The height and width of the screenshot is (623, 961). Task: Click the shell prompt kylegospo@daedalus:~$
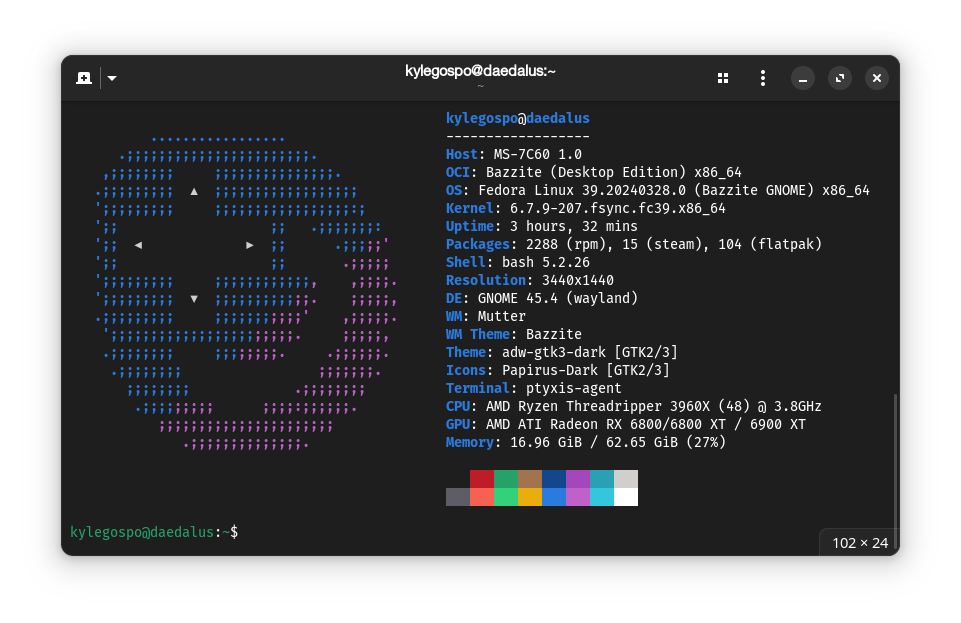[x=154, y=532]
